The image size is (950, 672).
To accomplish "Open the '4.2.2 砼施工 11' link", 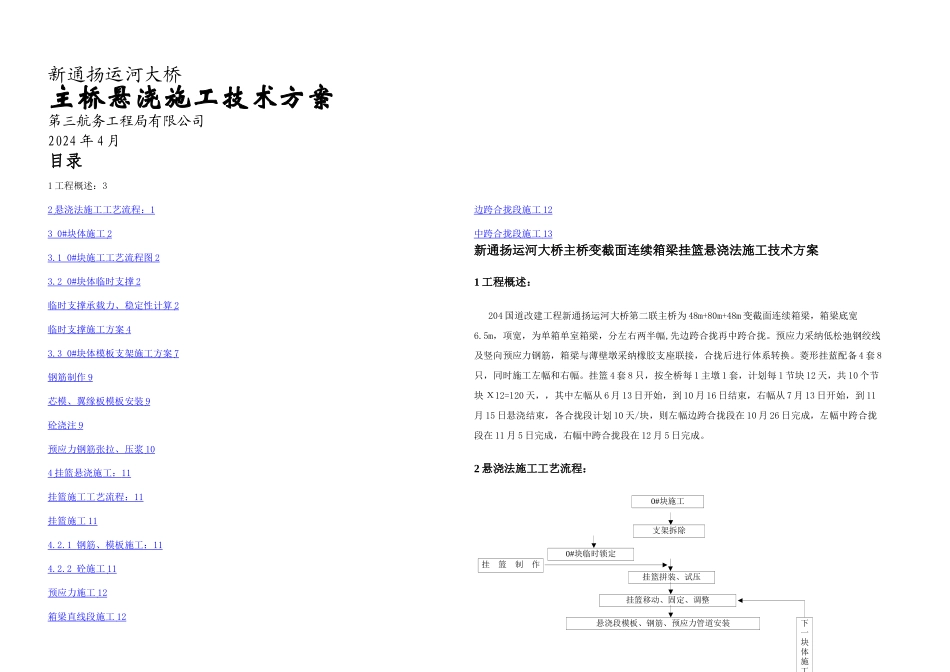I will [82, 569].
